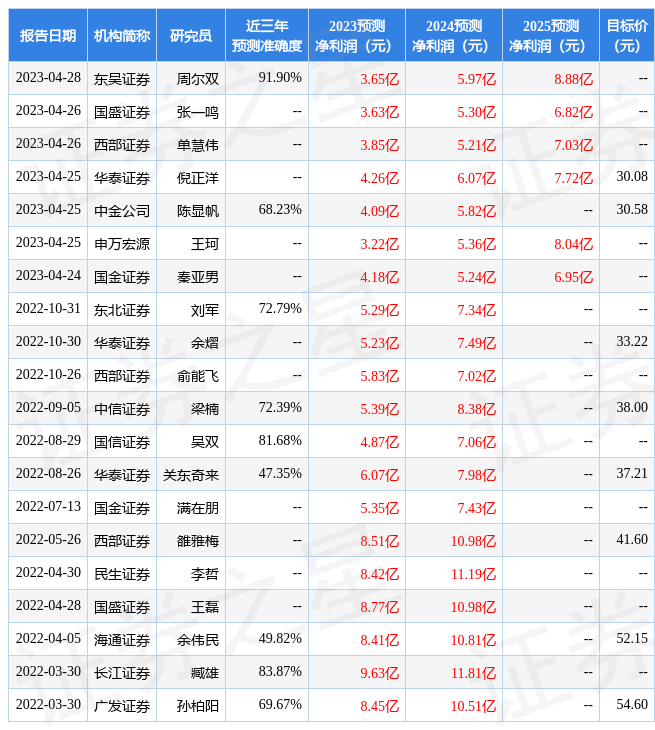Screen dimensions: 655x730
Task: Select the 国信证券 cell
Action: click(122, 442)
